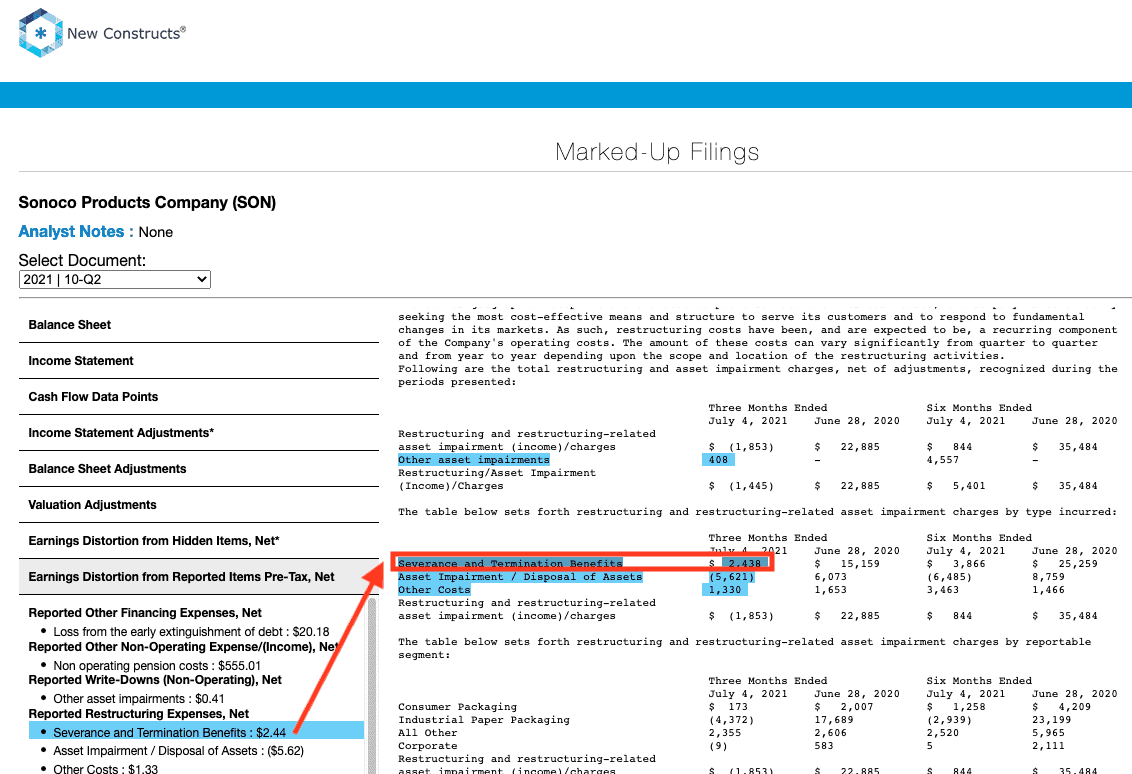Click the Marked-Up Filings page title
1132x774 pixels.
click(657, 152)
